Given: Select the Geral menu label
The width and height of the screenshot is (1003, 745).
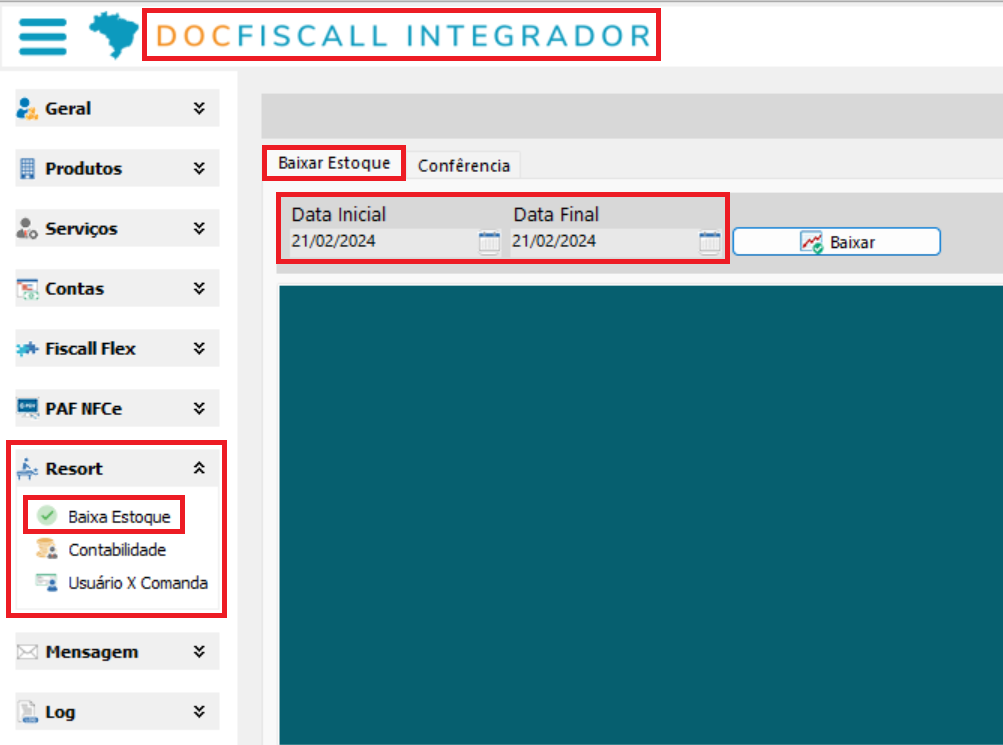Looking at the screenshot, I should pyautogui.click(x=68, y=109).
